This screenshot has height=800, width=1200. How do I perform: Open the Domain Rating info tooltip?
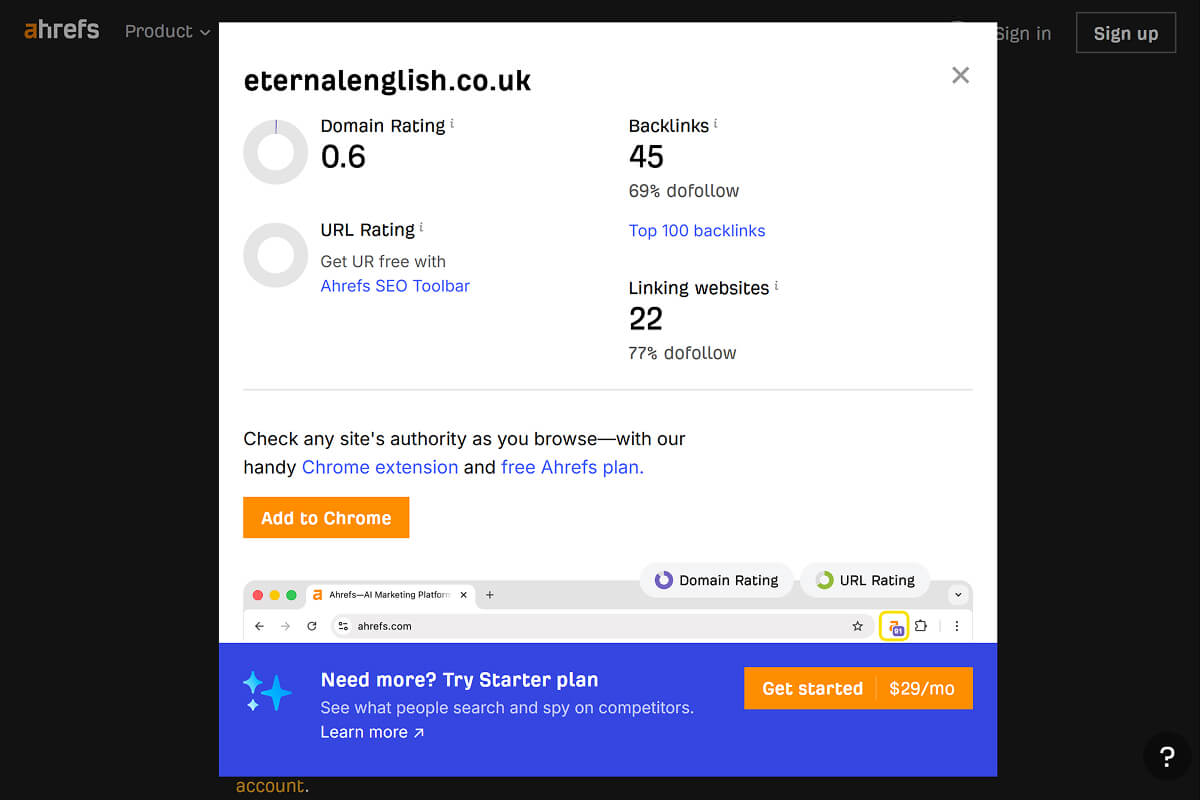[452, 121]
